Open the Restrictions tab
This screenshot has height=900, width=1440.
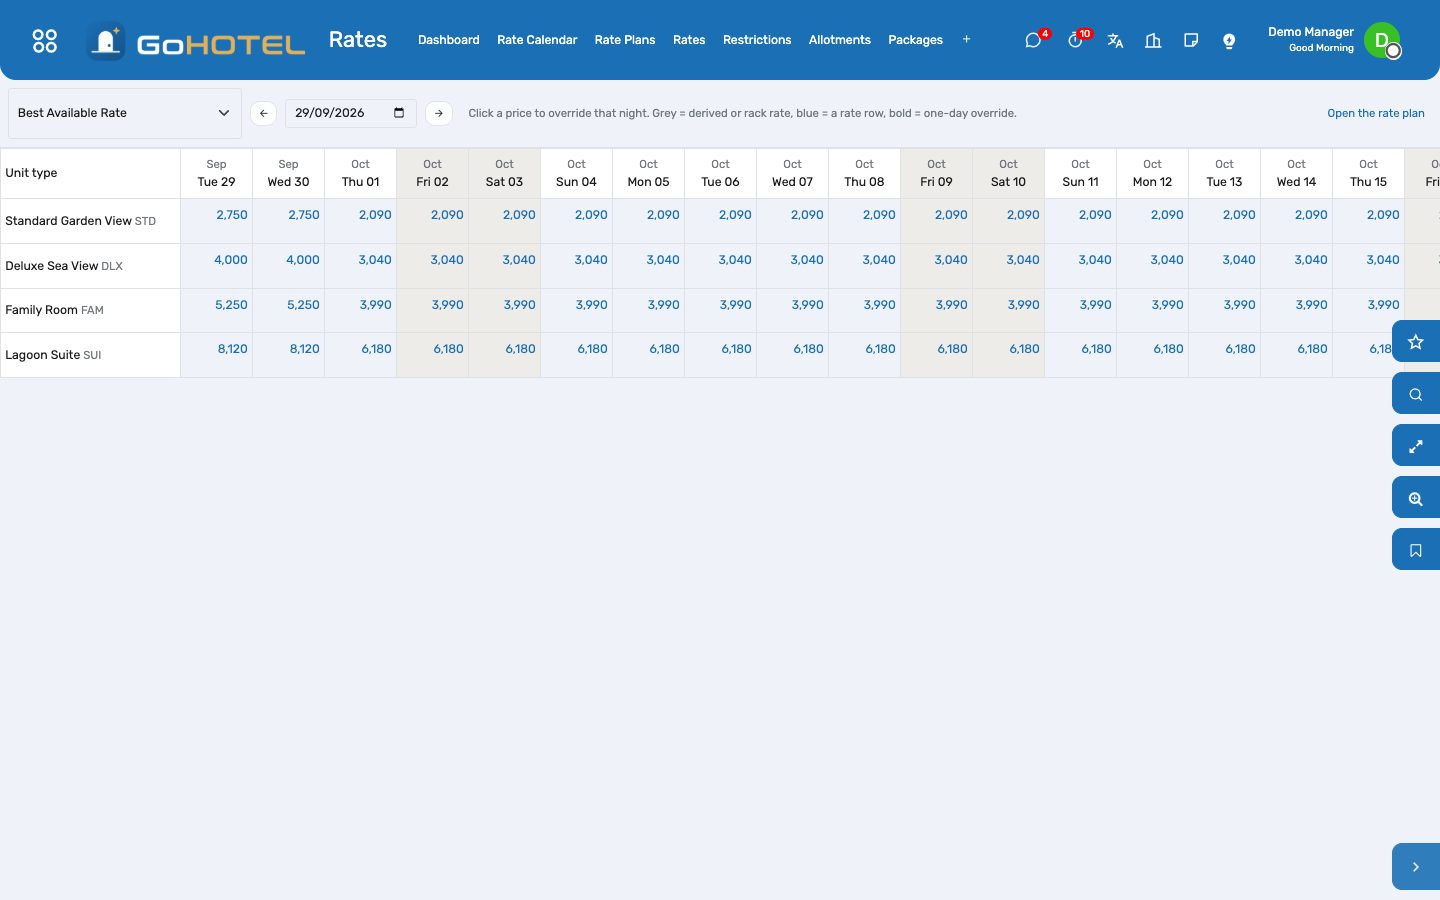(757, 40)
